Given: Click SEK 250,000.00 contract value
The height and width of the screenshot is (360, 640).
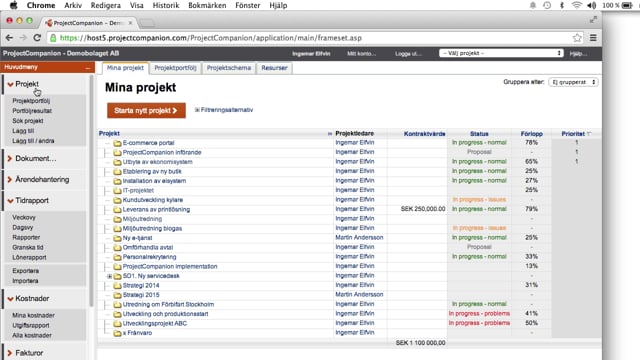Looking at the screenshot, I should click(423, 209).
